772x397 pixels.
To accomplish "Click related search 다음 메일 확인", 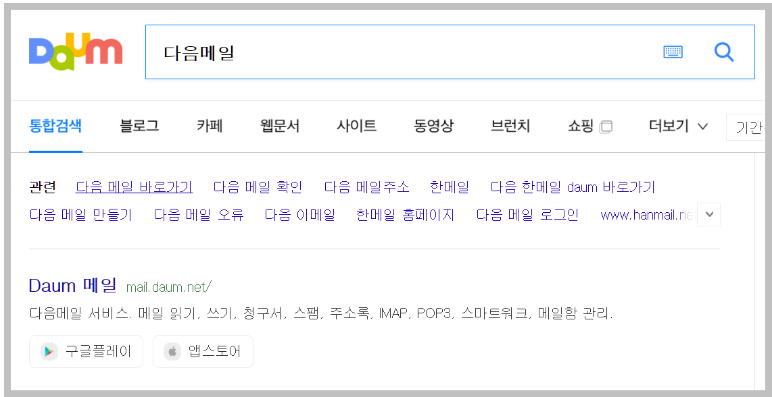I will click(257, 187).
